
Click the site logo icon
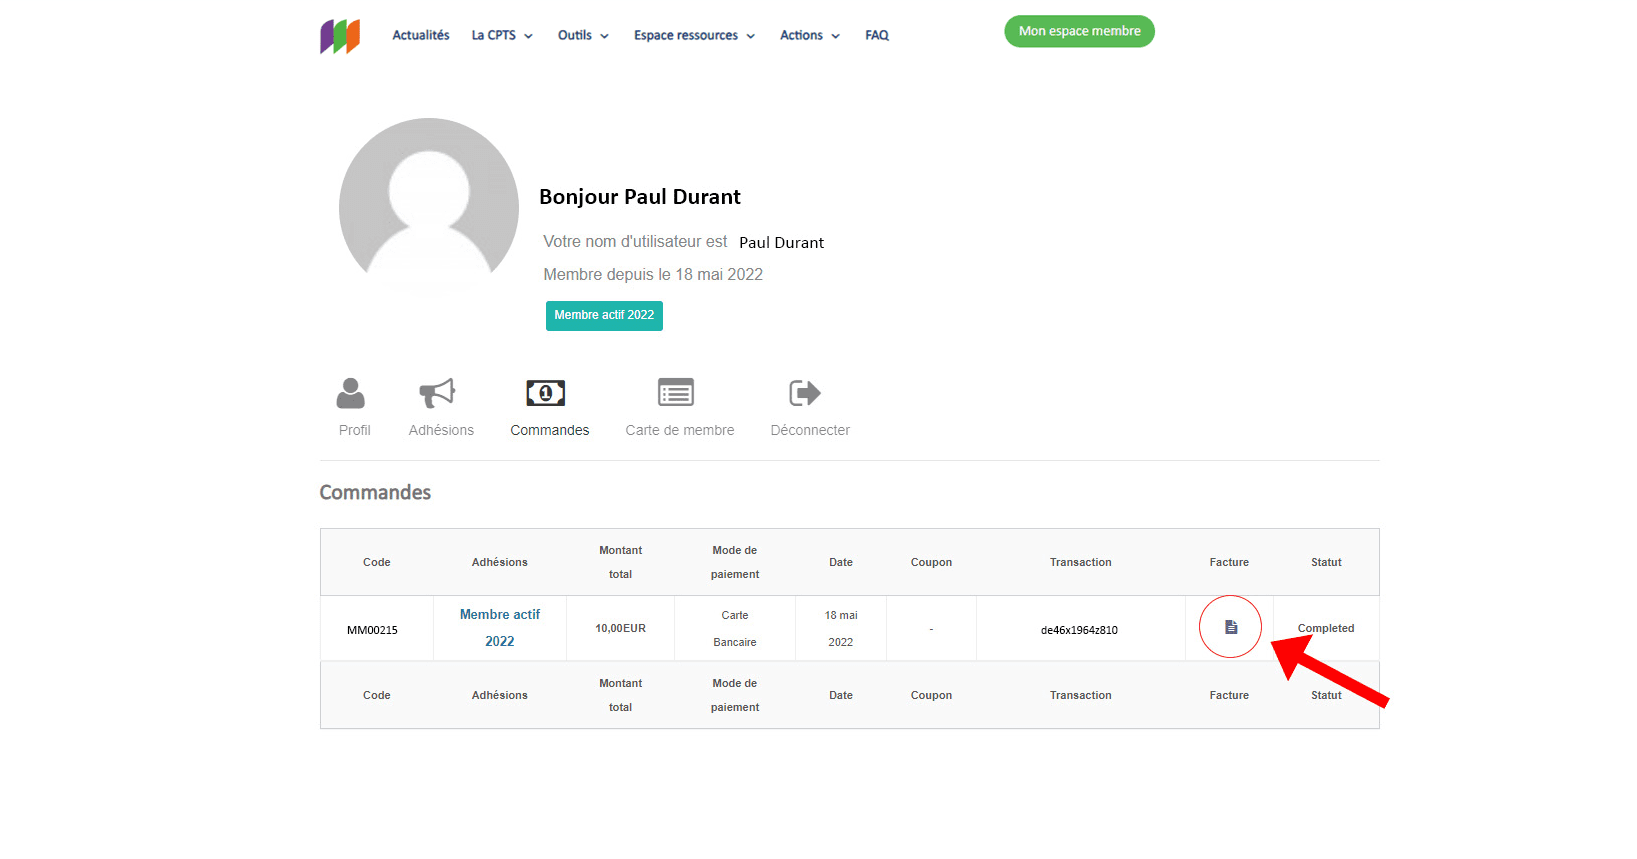[340, 36]
